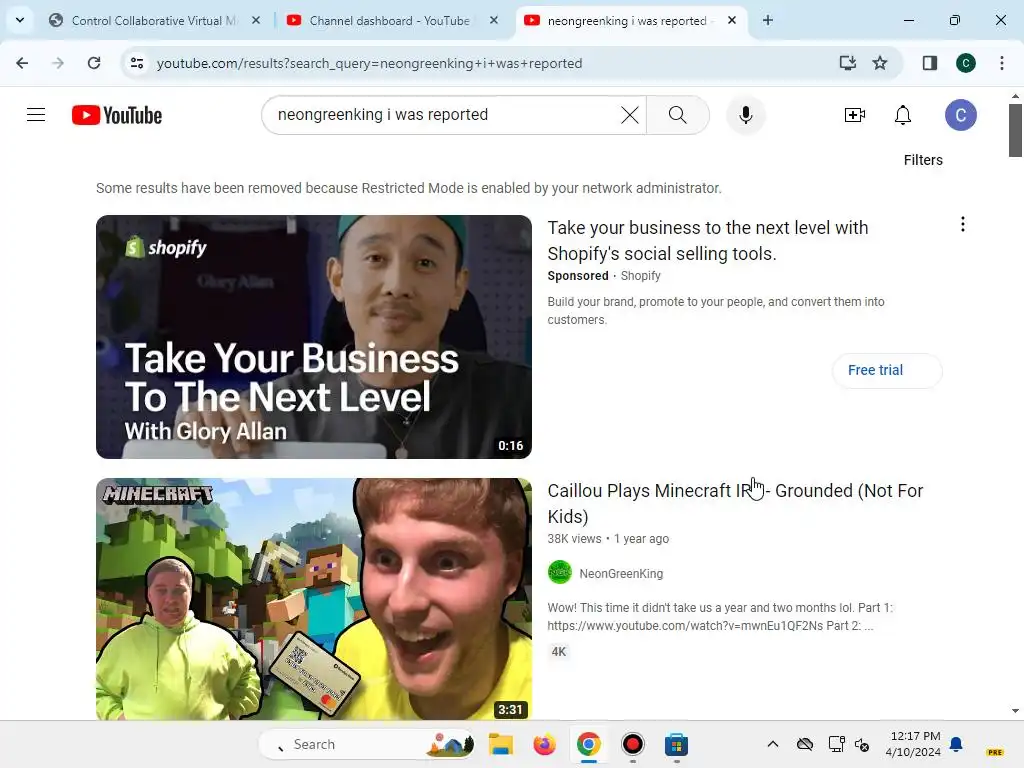This screenshot has width=1024, height=768.
Task: Start voice search with microphone icon
Action: (745, 115)
